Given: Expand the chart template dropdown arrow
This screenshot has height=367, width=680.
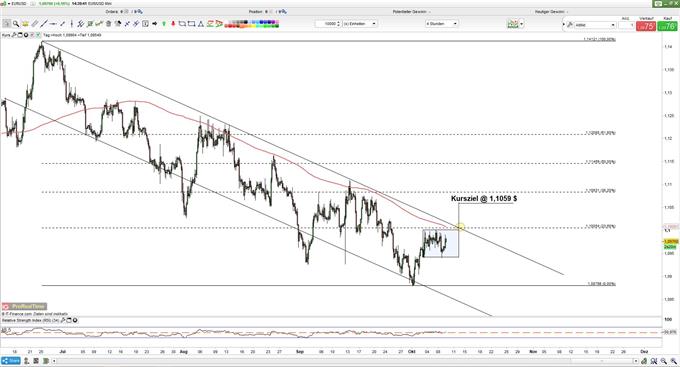Looking at the screenshot, I should [x=522, y=24].
